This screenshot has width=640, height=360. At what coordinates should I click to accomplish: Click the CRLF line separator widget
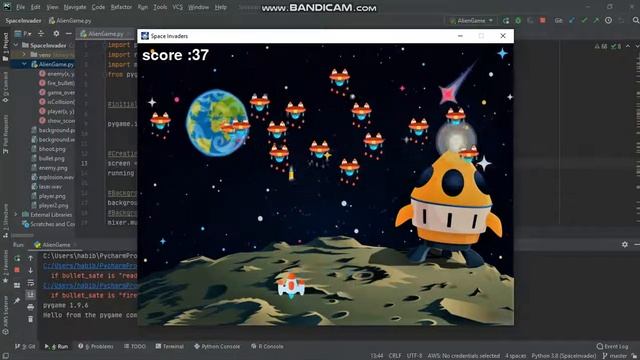[395, 356]
